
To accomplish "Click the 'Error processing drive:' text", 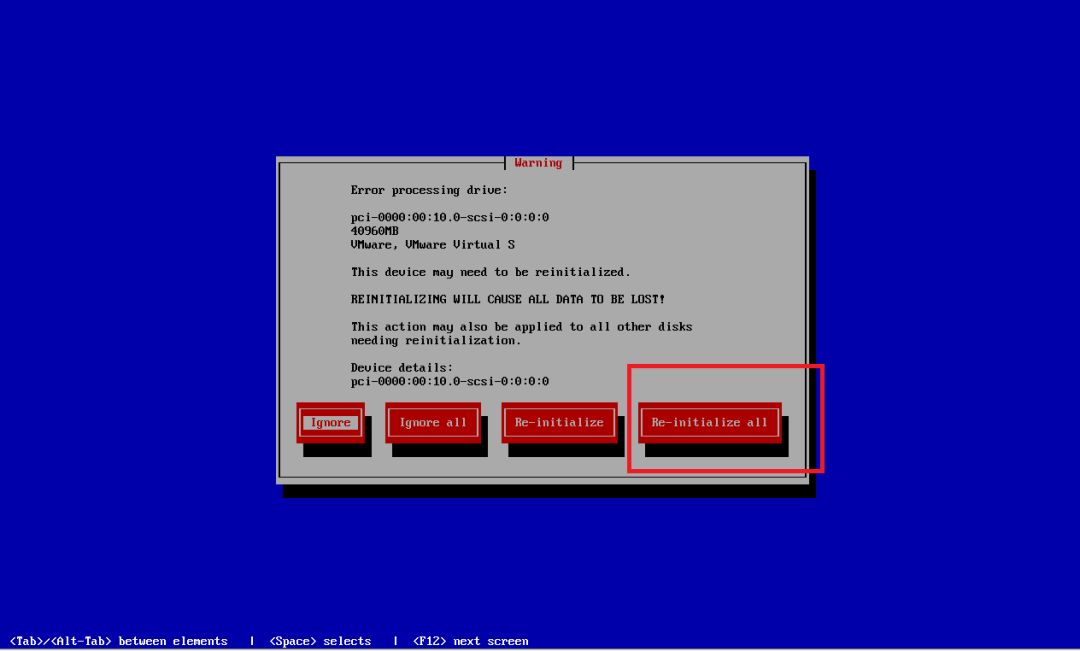I will pos(429,190).
